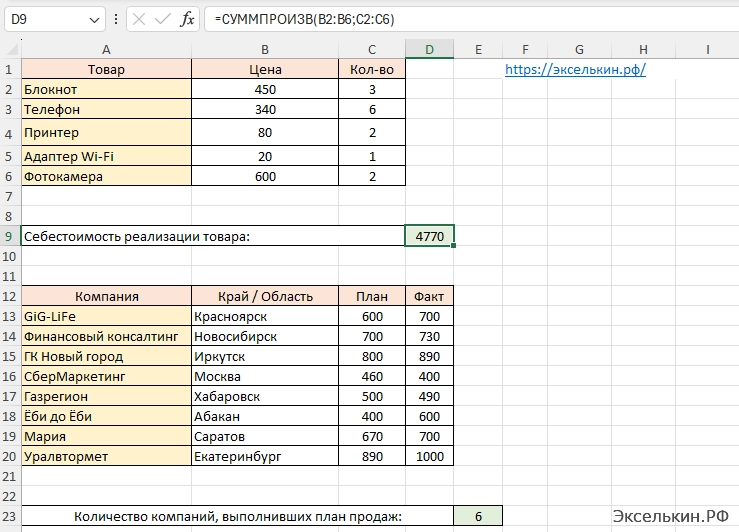This screenshot has height=532, width=739.
Task: Click the Компания header cell
Action: (x=106, y=296)
